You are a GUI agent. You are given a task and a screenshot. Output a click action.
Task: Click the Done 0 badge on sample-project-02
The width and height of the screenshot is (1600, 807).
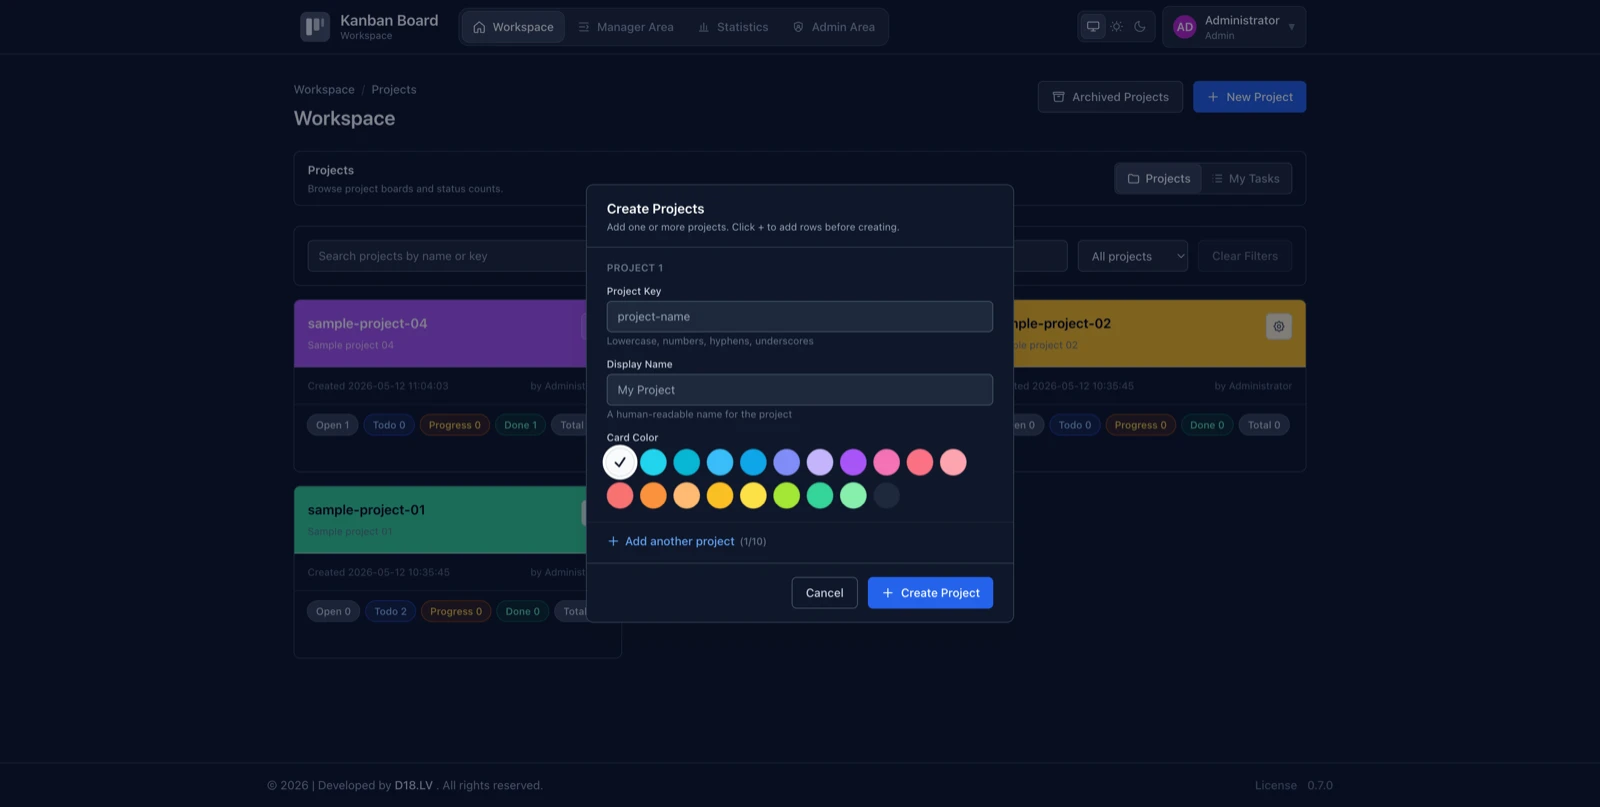point(1207,425)
